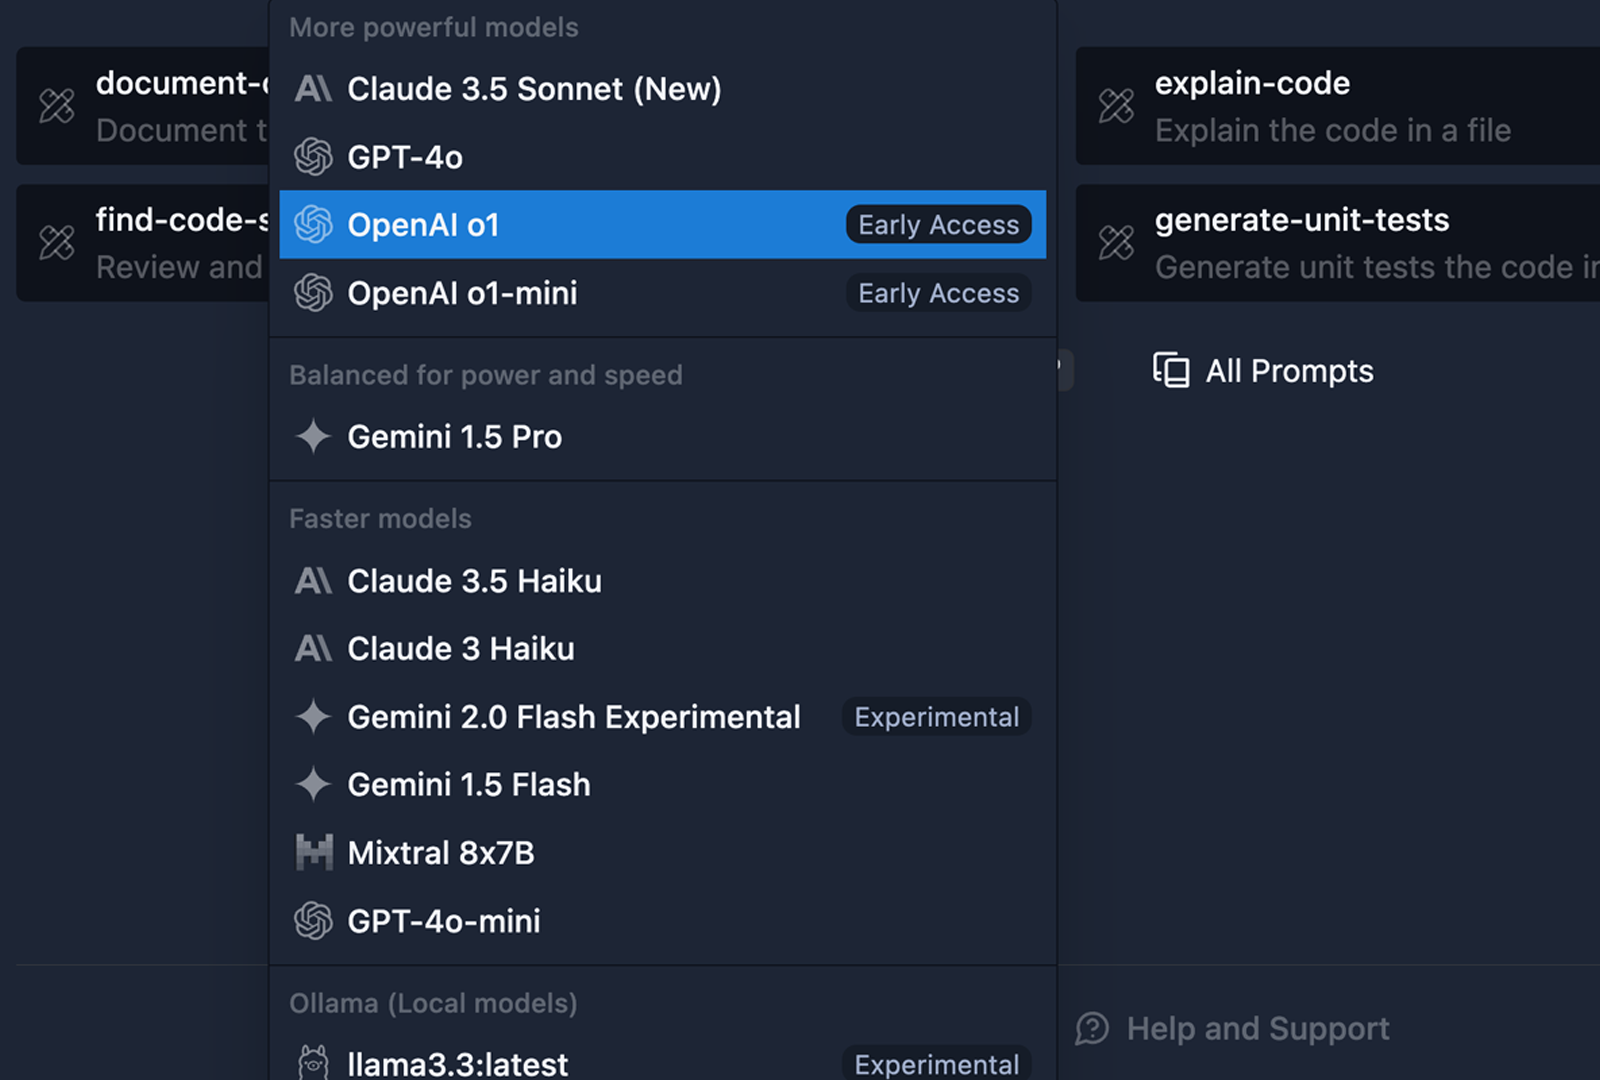Click the Anthropic icon beside Claude 3.5 Sonnet

coord(313,89)
